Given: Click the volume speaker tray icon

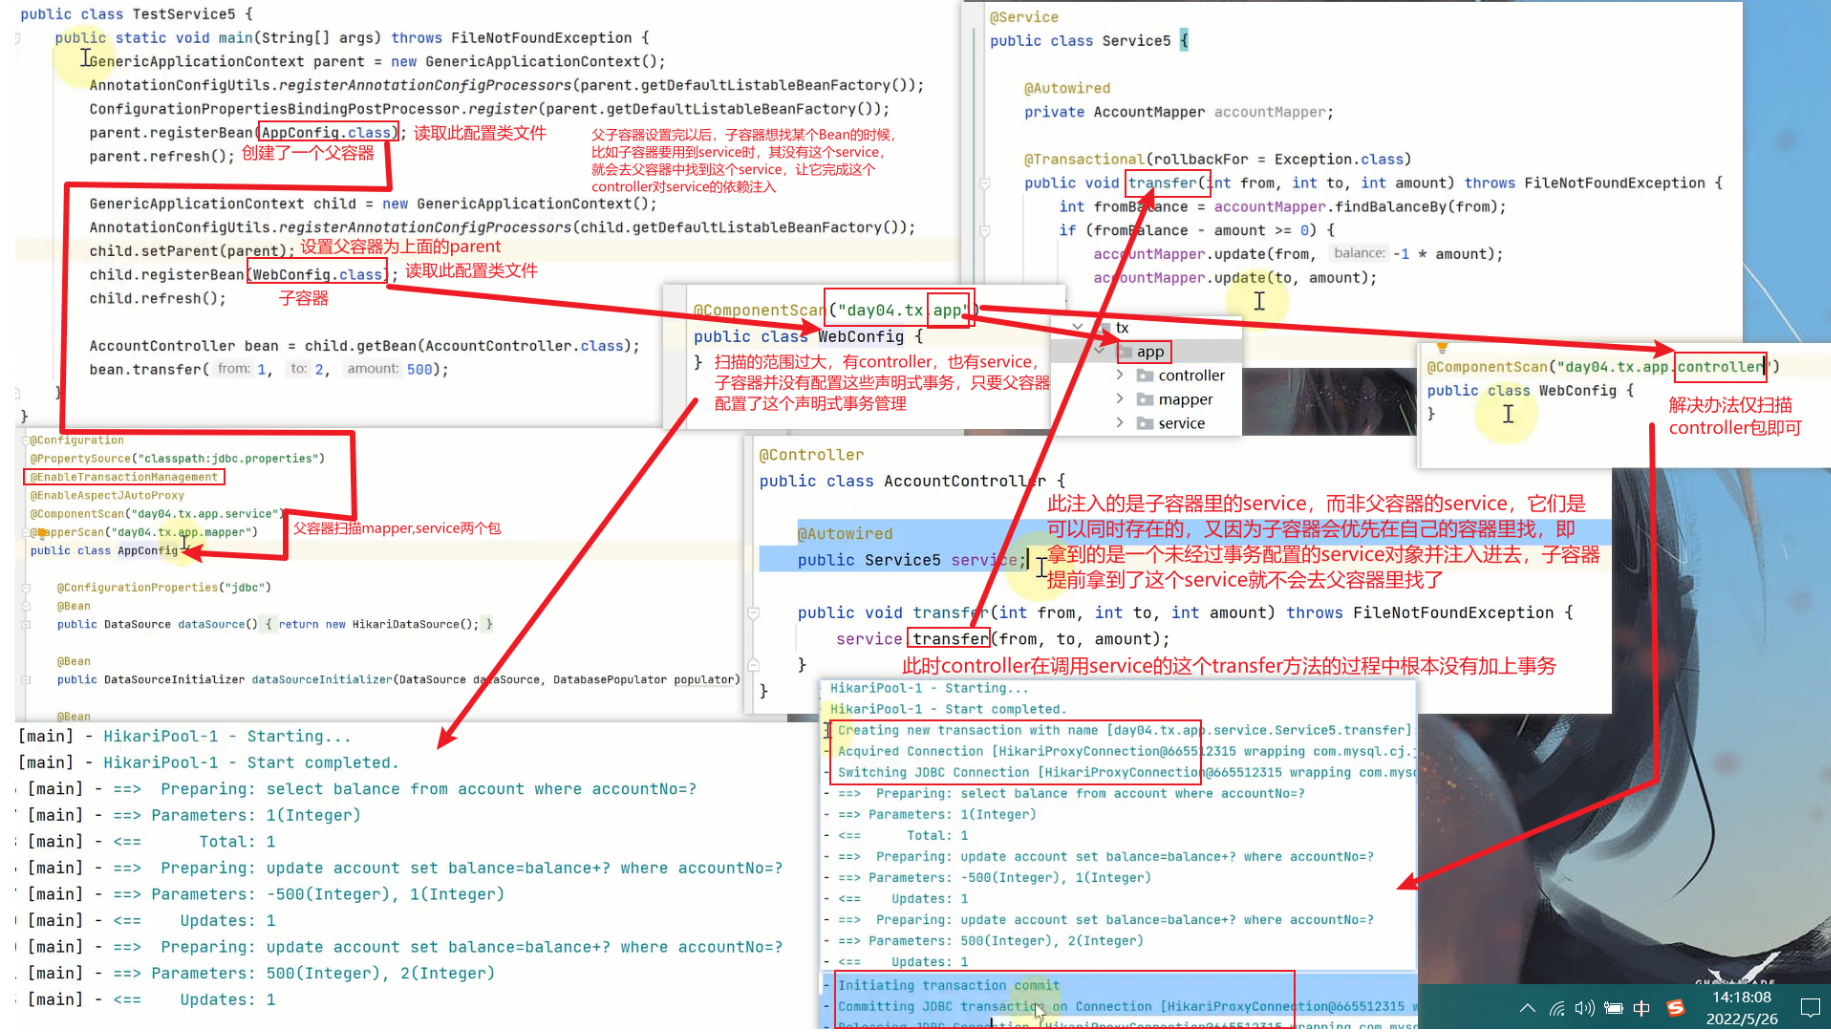Looking at the screenshot, I should [x=1584, y=1008].
